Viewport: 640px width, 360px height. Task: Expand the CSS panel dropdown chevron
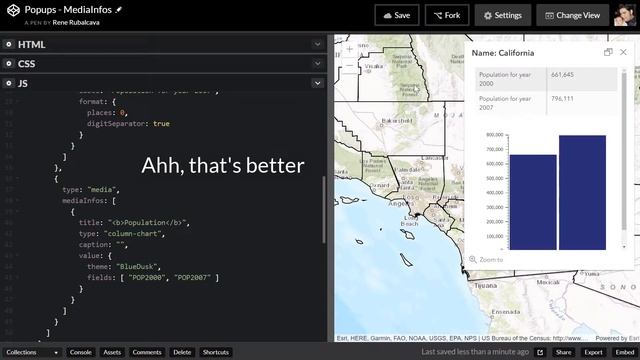tap(317, 64)
